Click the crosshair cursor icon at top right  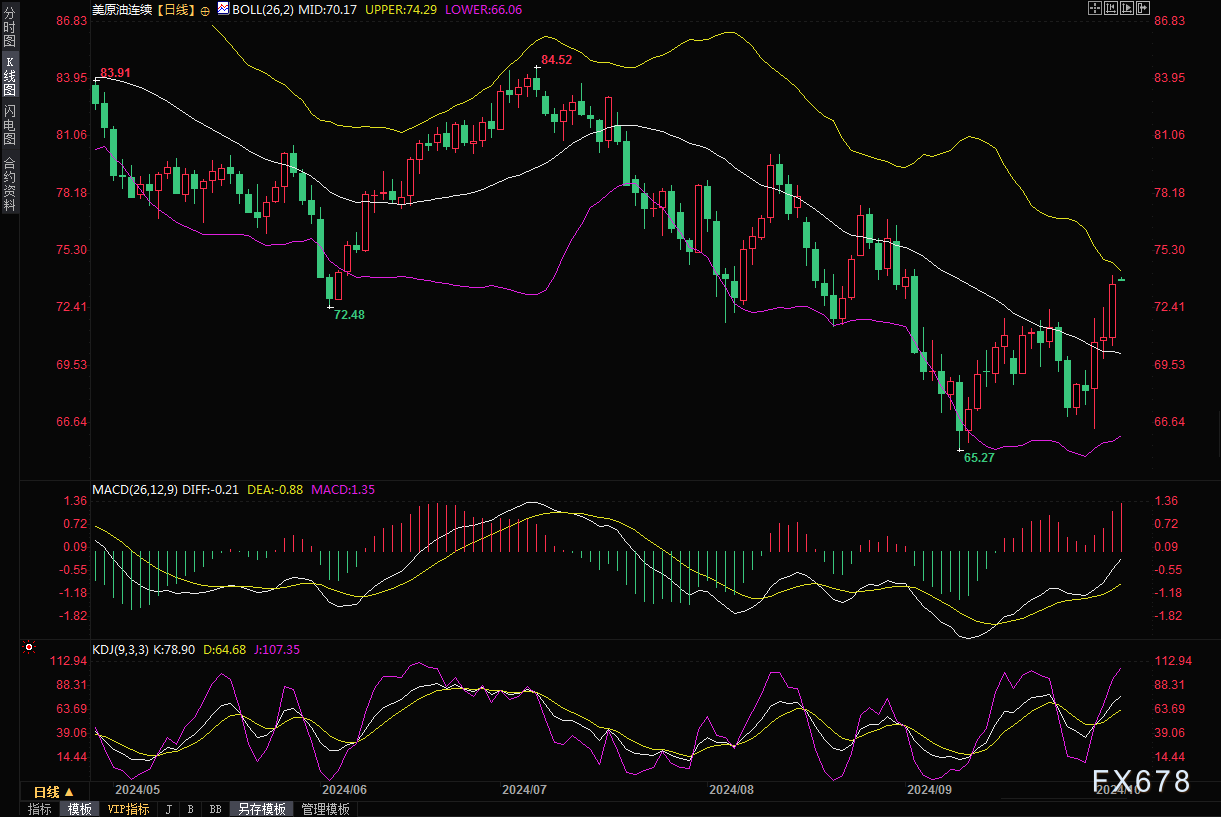(x=1093, y=9)
